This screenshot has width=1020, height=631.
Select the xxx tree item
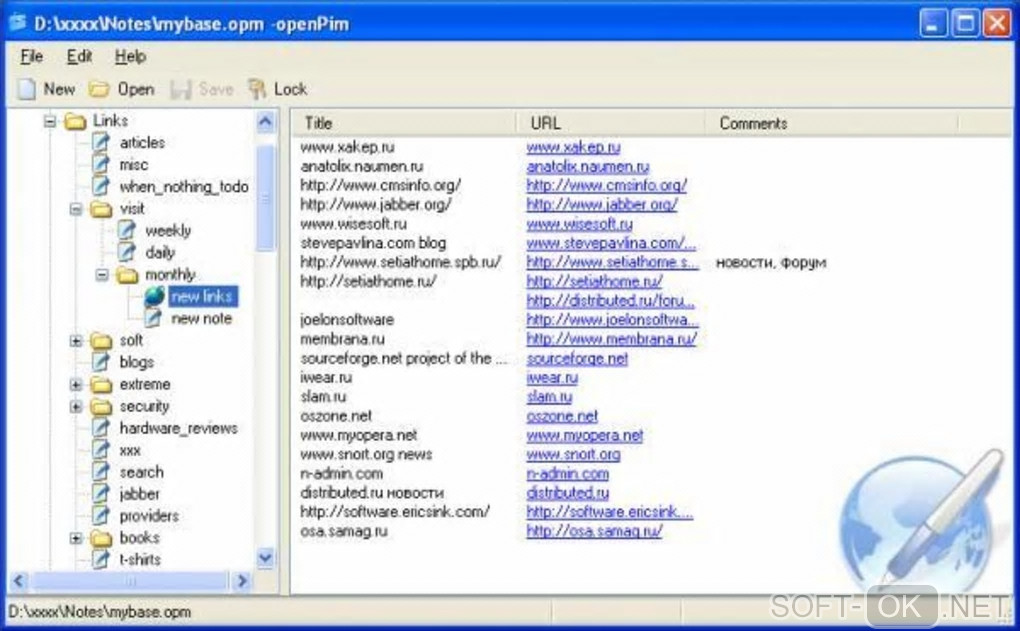(129, 450)
